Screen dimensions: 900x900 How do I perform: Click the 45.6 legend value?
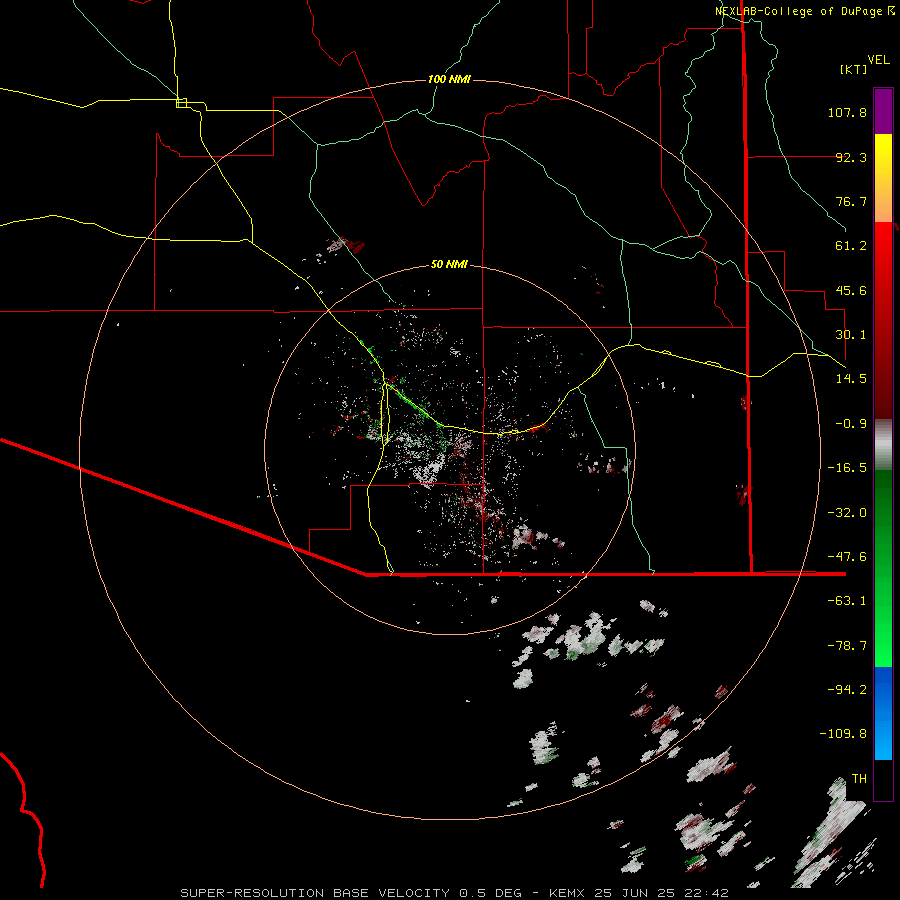click(851, 290)
